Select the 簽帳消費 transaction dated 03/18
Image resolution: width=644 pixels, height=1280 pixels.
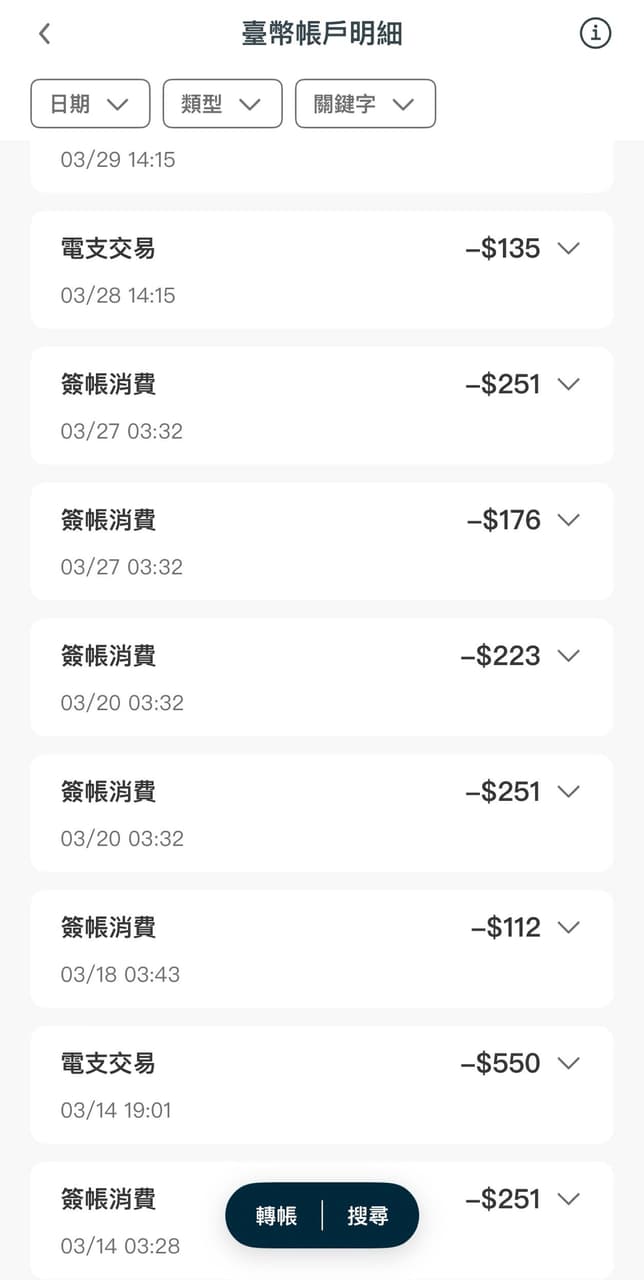(x=250, y=949)
